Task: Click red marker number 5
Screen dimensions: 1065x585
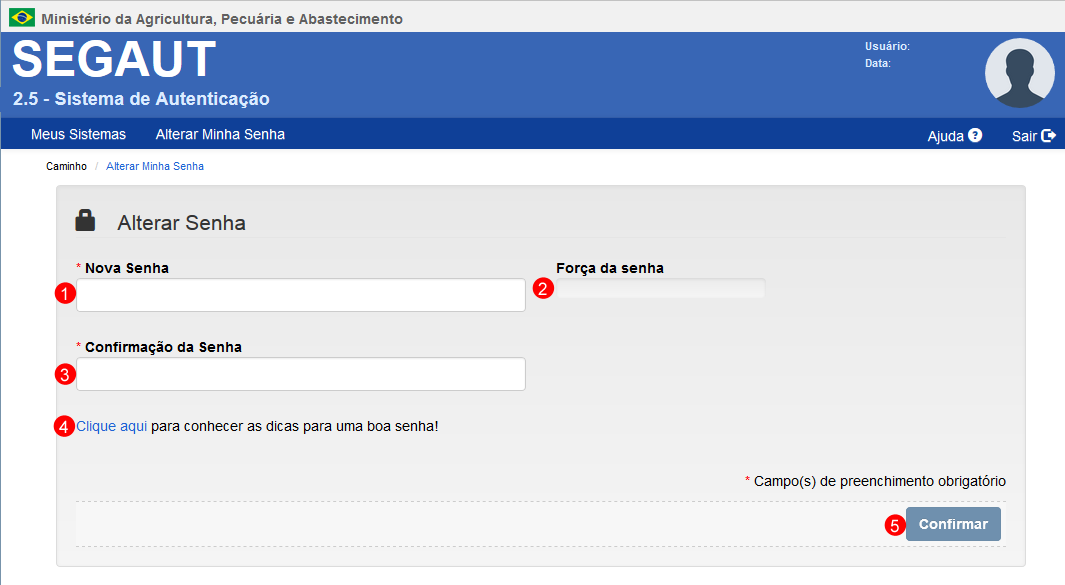Action: (895, 525)
